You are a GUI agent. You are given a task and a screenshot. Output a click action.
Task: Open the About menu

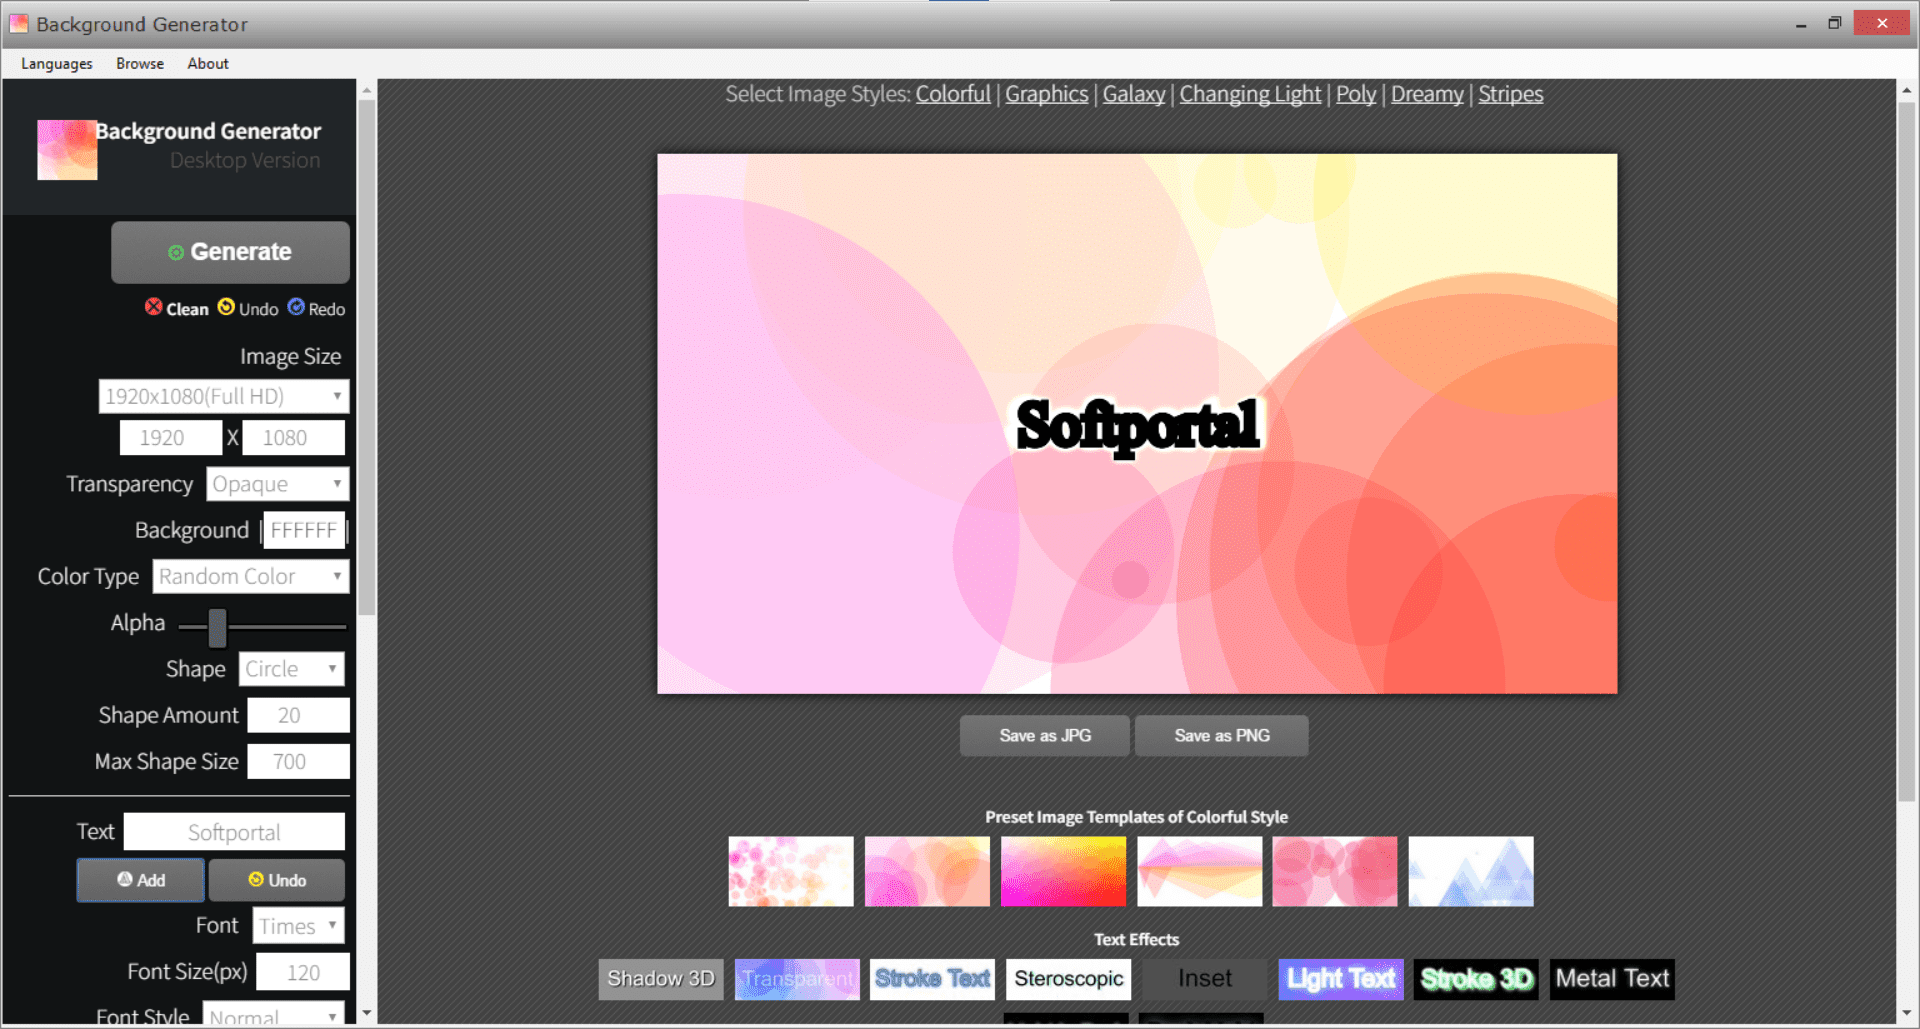click(x=208, y=63)
